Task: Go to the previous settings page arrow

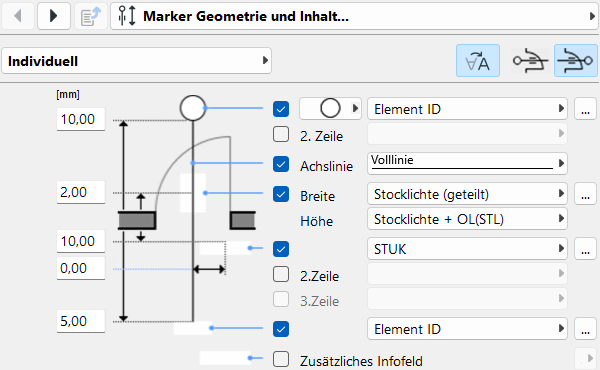Action: tap(18, 16)
